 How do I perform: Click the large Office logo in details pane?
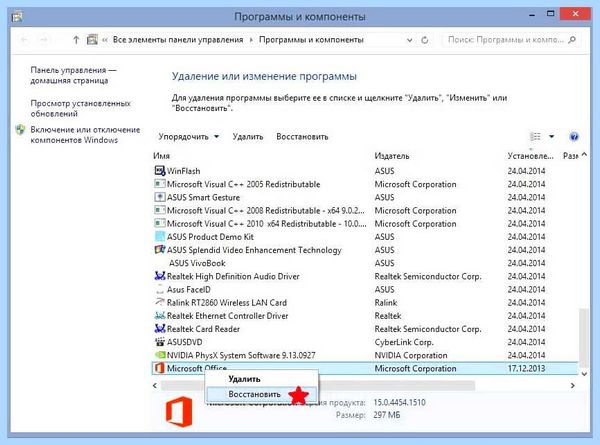[179, 412]
